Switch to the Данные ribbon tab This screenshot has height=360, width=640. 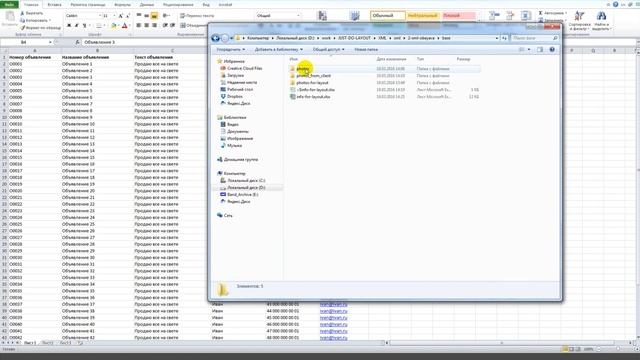click(x=147, y=4)
